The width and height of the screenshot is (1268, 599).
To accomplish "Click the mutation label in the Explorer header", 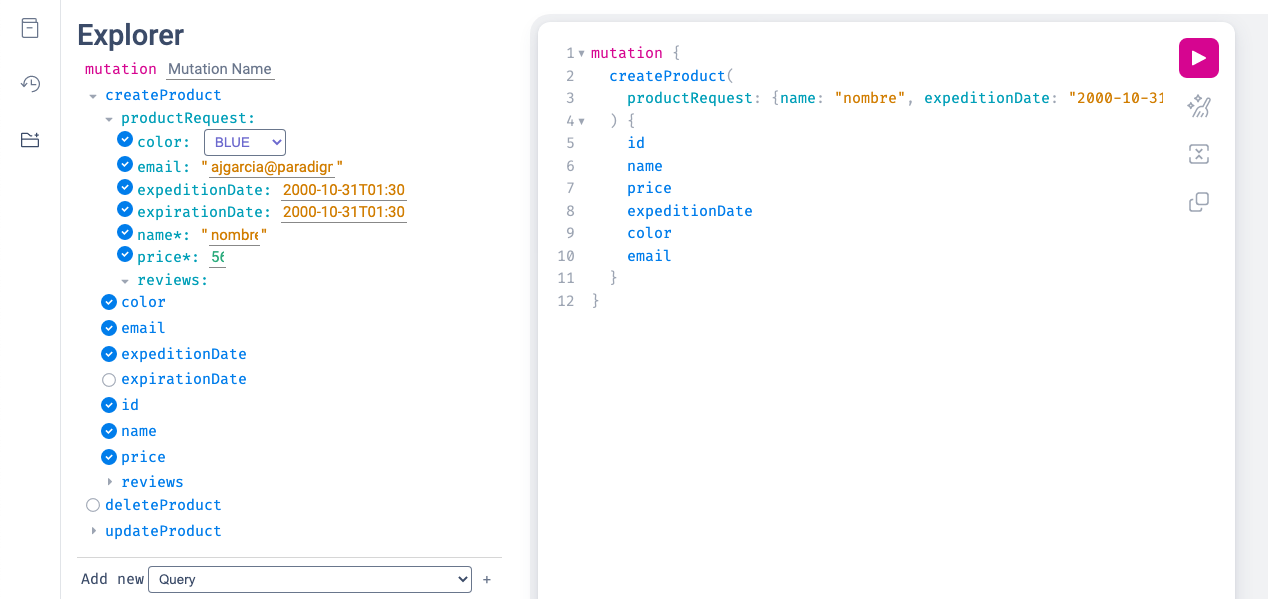I will pyautogui.click(x=119, y=69).
